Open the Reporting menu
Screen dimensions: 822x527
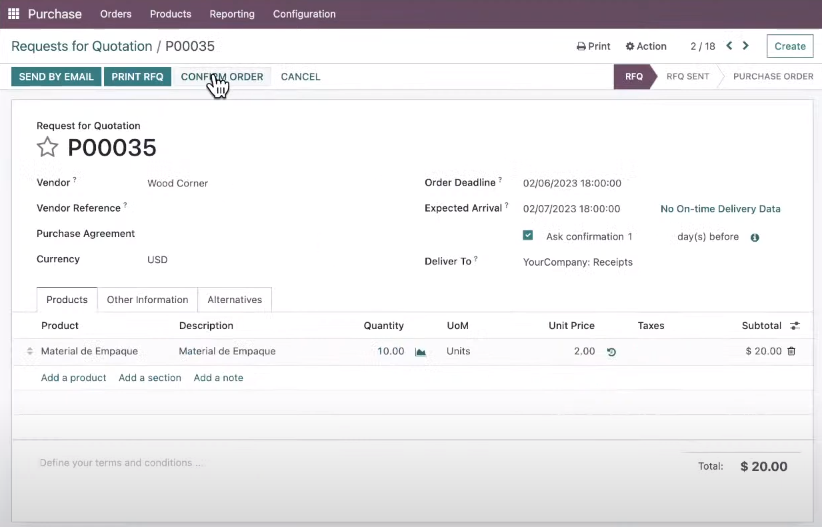[x=232, y=14]
